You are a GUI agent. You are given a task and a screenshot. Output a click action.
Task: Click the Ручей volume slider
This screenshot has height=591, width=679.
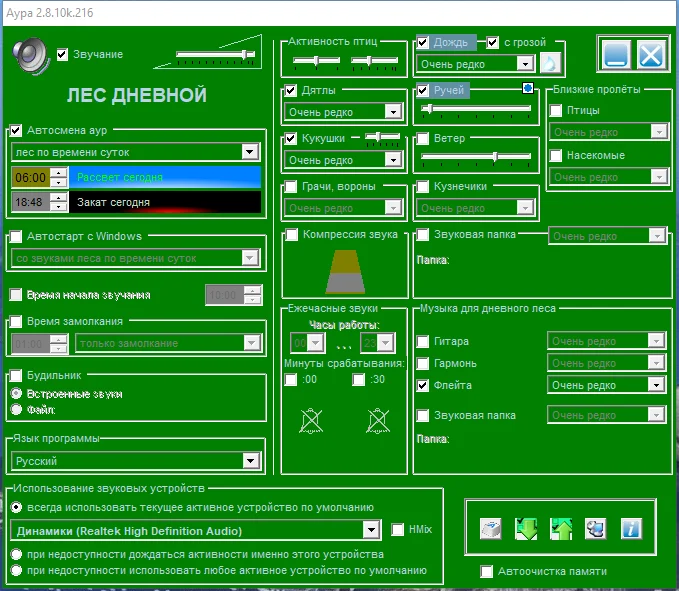pos(475,110)
